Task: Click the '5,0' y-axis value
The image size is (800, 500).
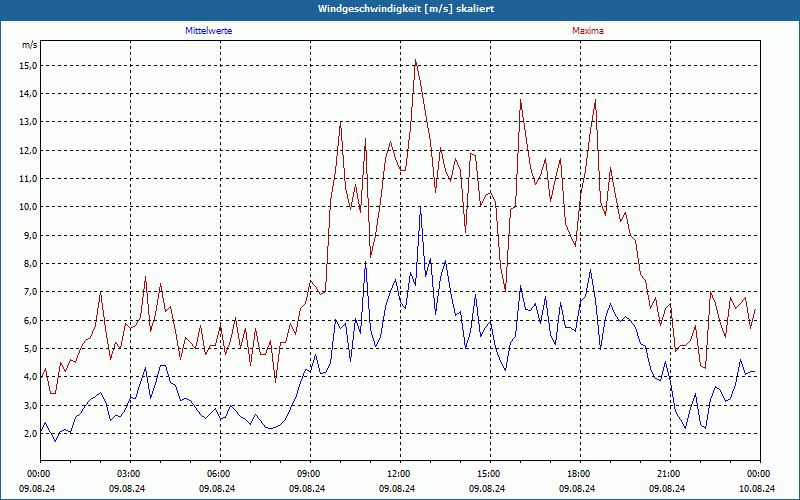Action: (x=30, y=348)
